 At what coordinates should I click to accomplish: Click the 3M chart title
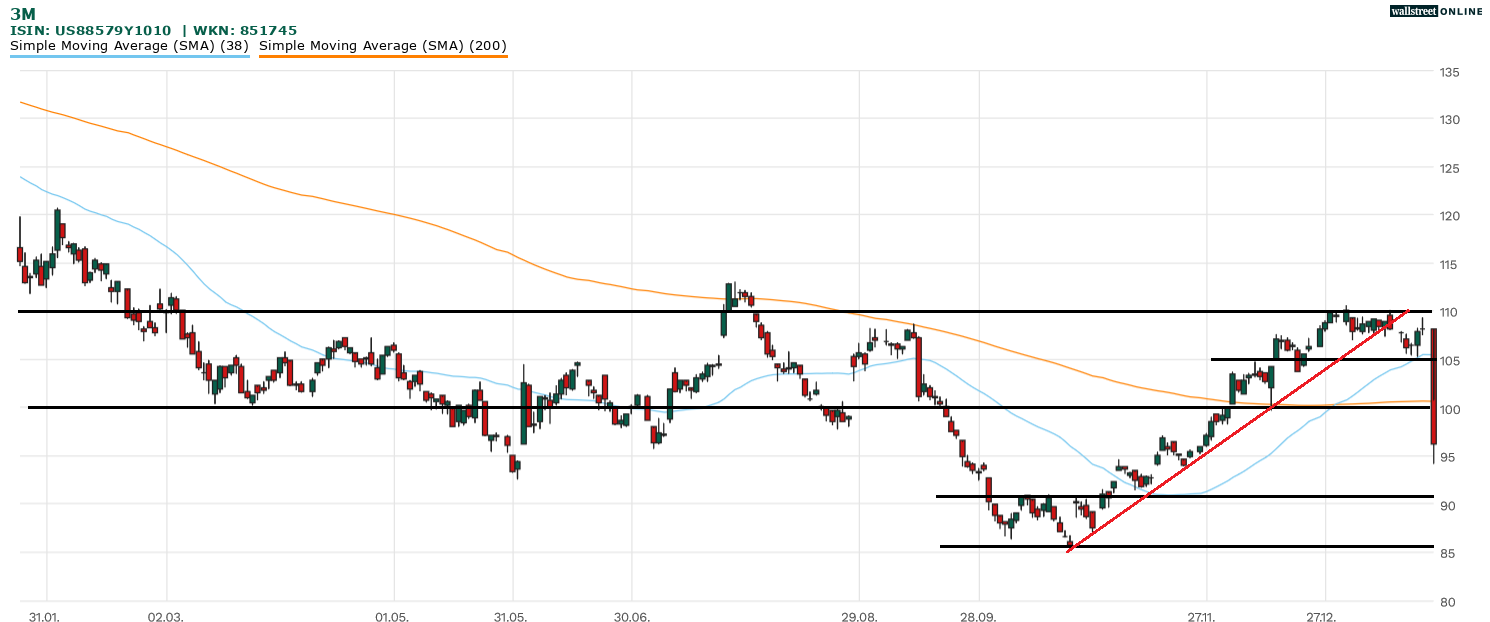pos(23,14)
